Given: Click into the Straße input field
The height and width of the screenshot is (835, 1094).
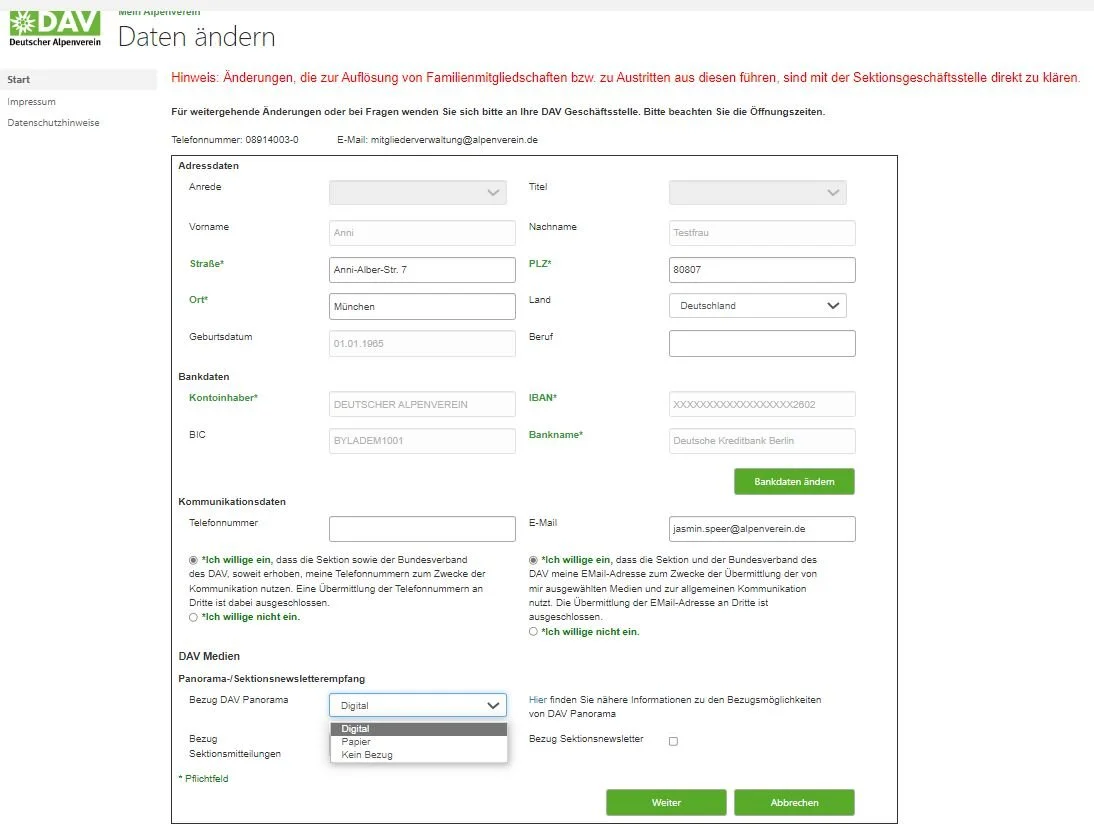Looking at the screenshot, I should tap(422, 270).
